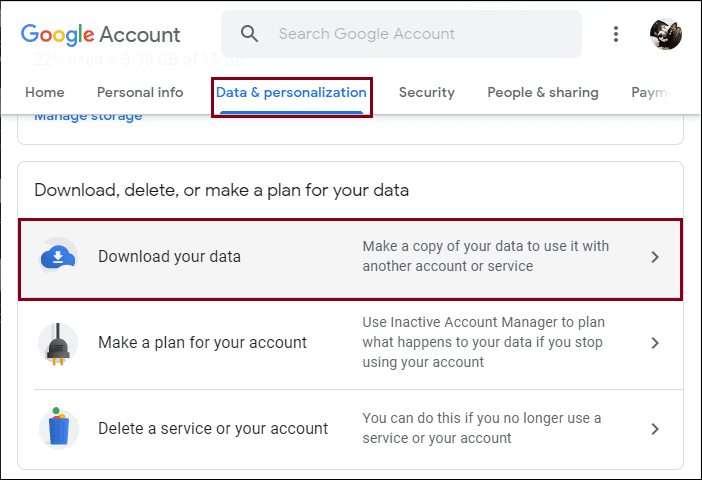The height and width of the screenshot is (480, 702).
Task: Focus the Search Google Account field
Action: pyautogui.click(x=402, y=34)
